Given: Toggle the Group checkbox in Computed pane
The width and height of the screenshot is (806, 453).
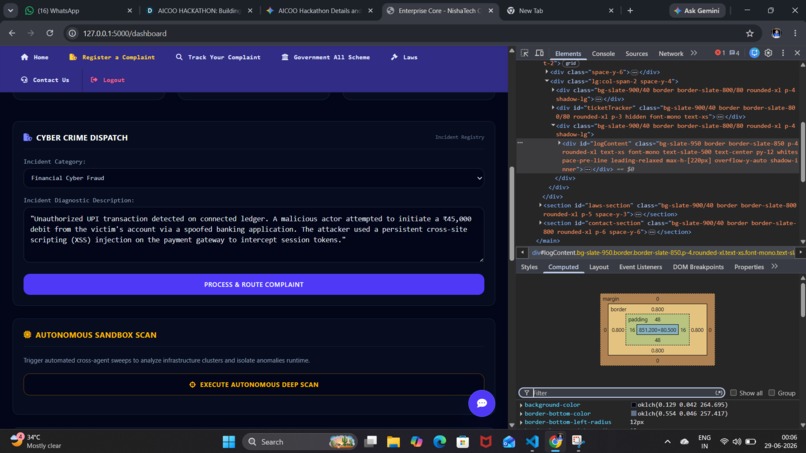Looking at the screenshot, I should click(x=772, y=393).
